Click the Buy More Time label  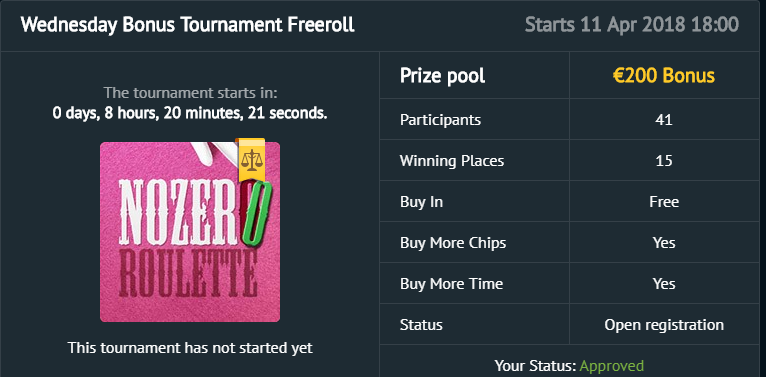click(451, 284)
